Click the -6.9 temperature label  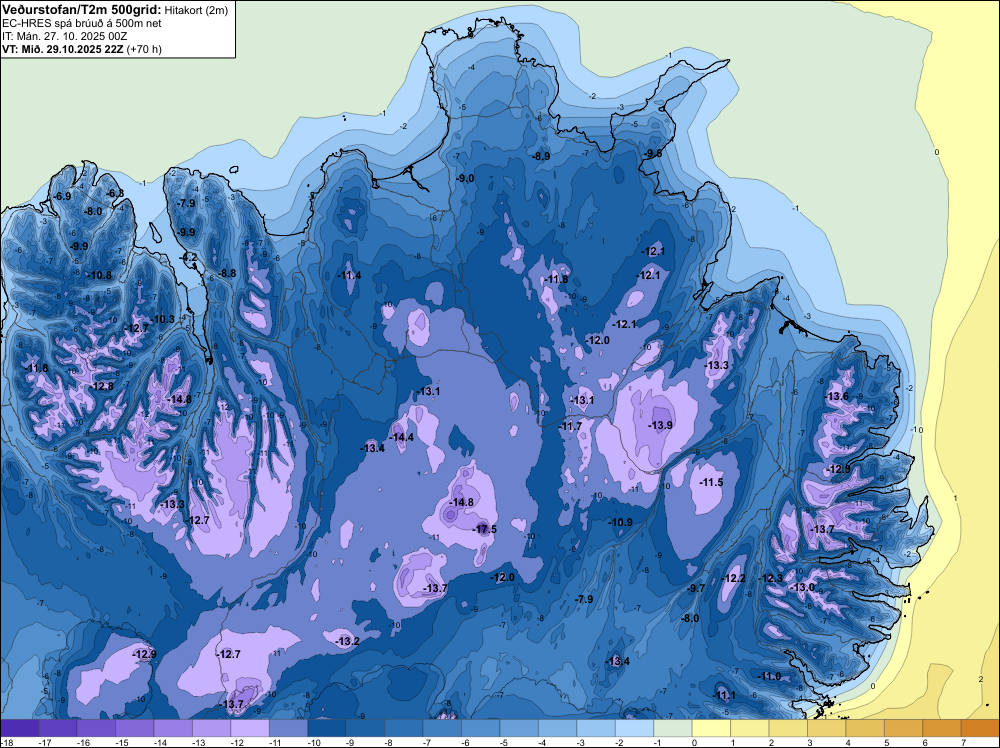click(62, 196)
